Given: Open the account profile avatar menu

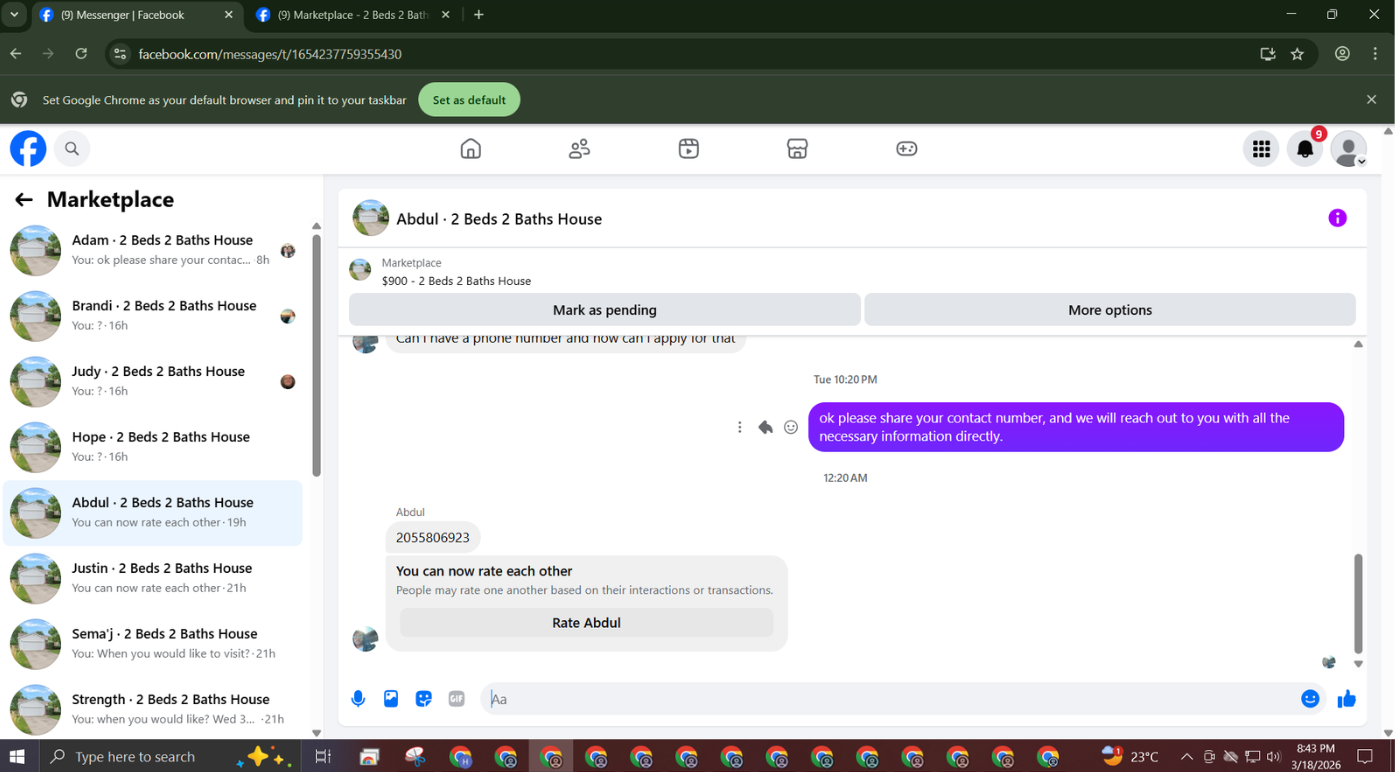Looking at the screenshot, I should click(x=1349, y=149).
